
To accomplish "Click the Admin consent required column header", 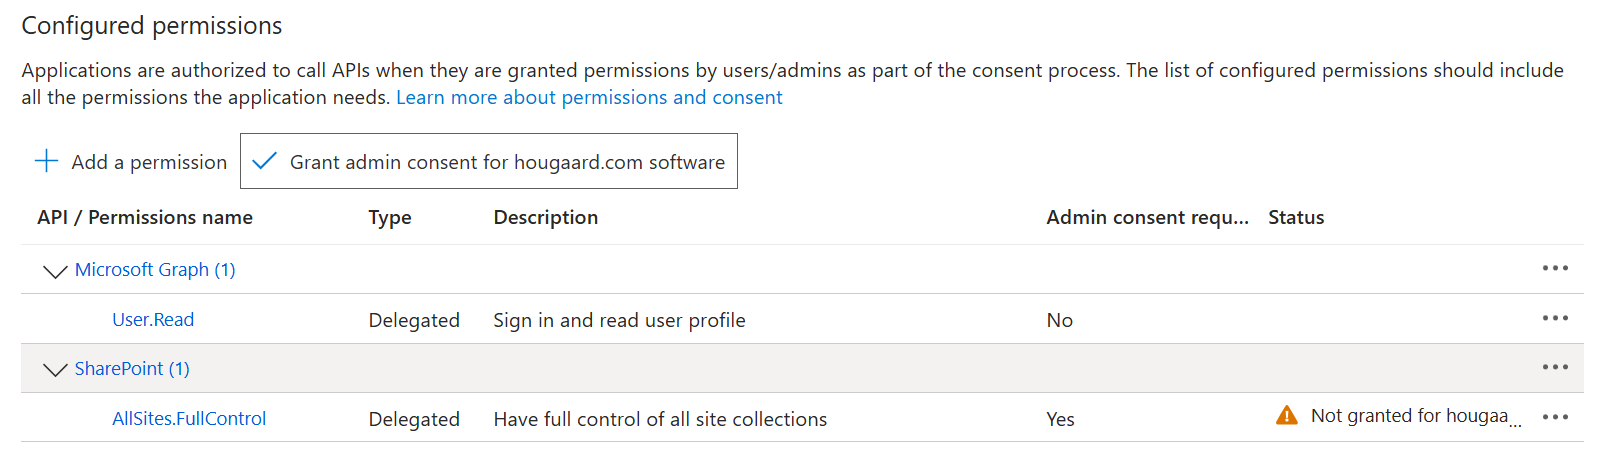I will [x=1148, y=217].
